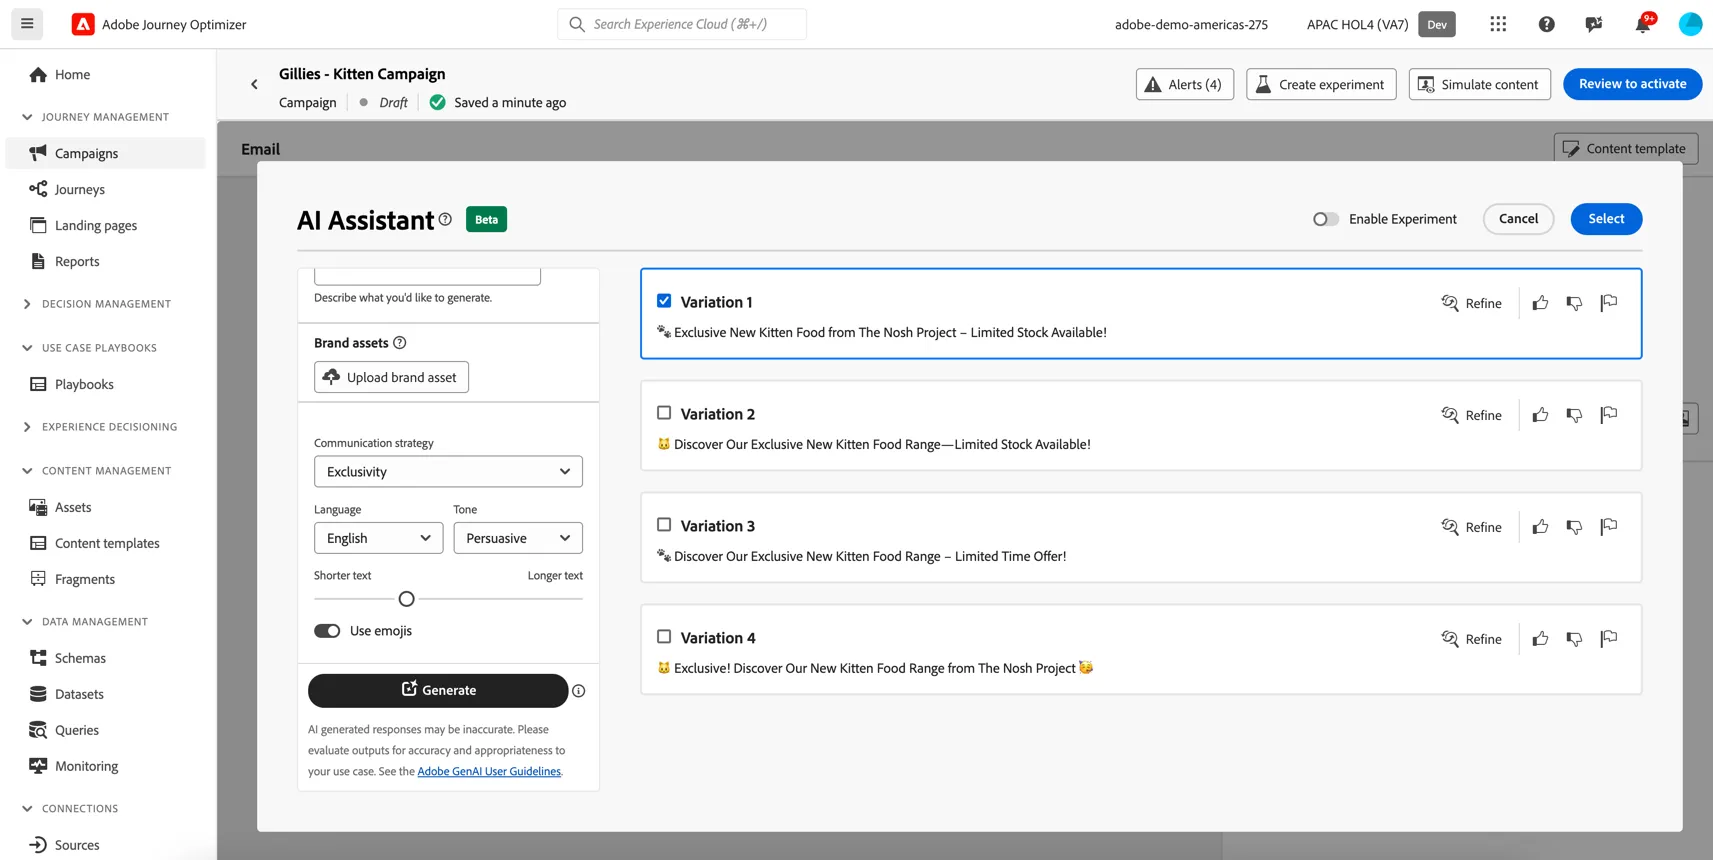Give thumbs down to Variation 2
This screenshot has width=1713, height=860.
[1574, 415]
